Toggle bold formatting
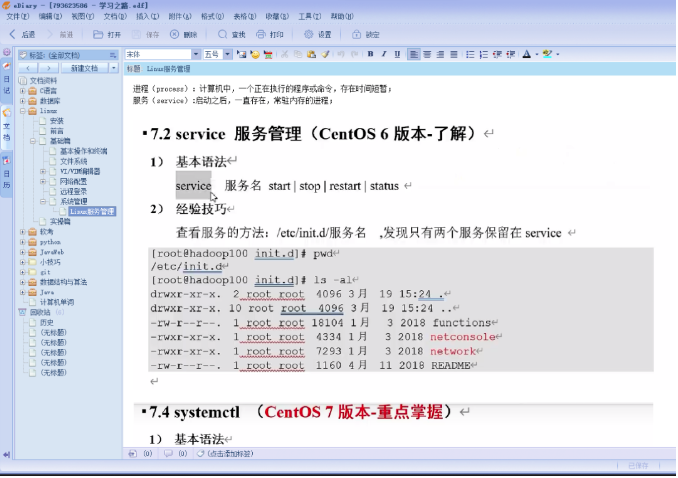Viewport: 678px width, 478px height. click(x=370, y=54)
